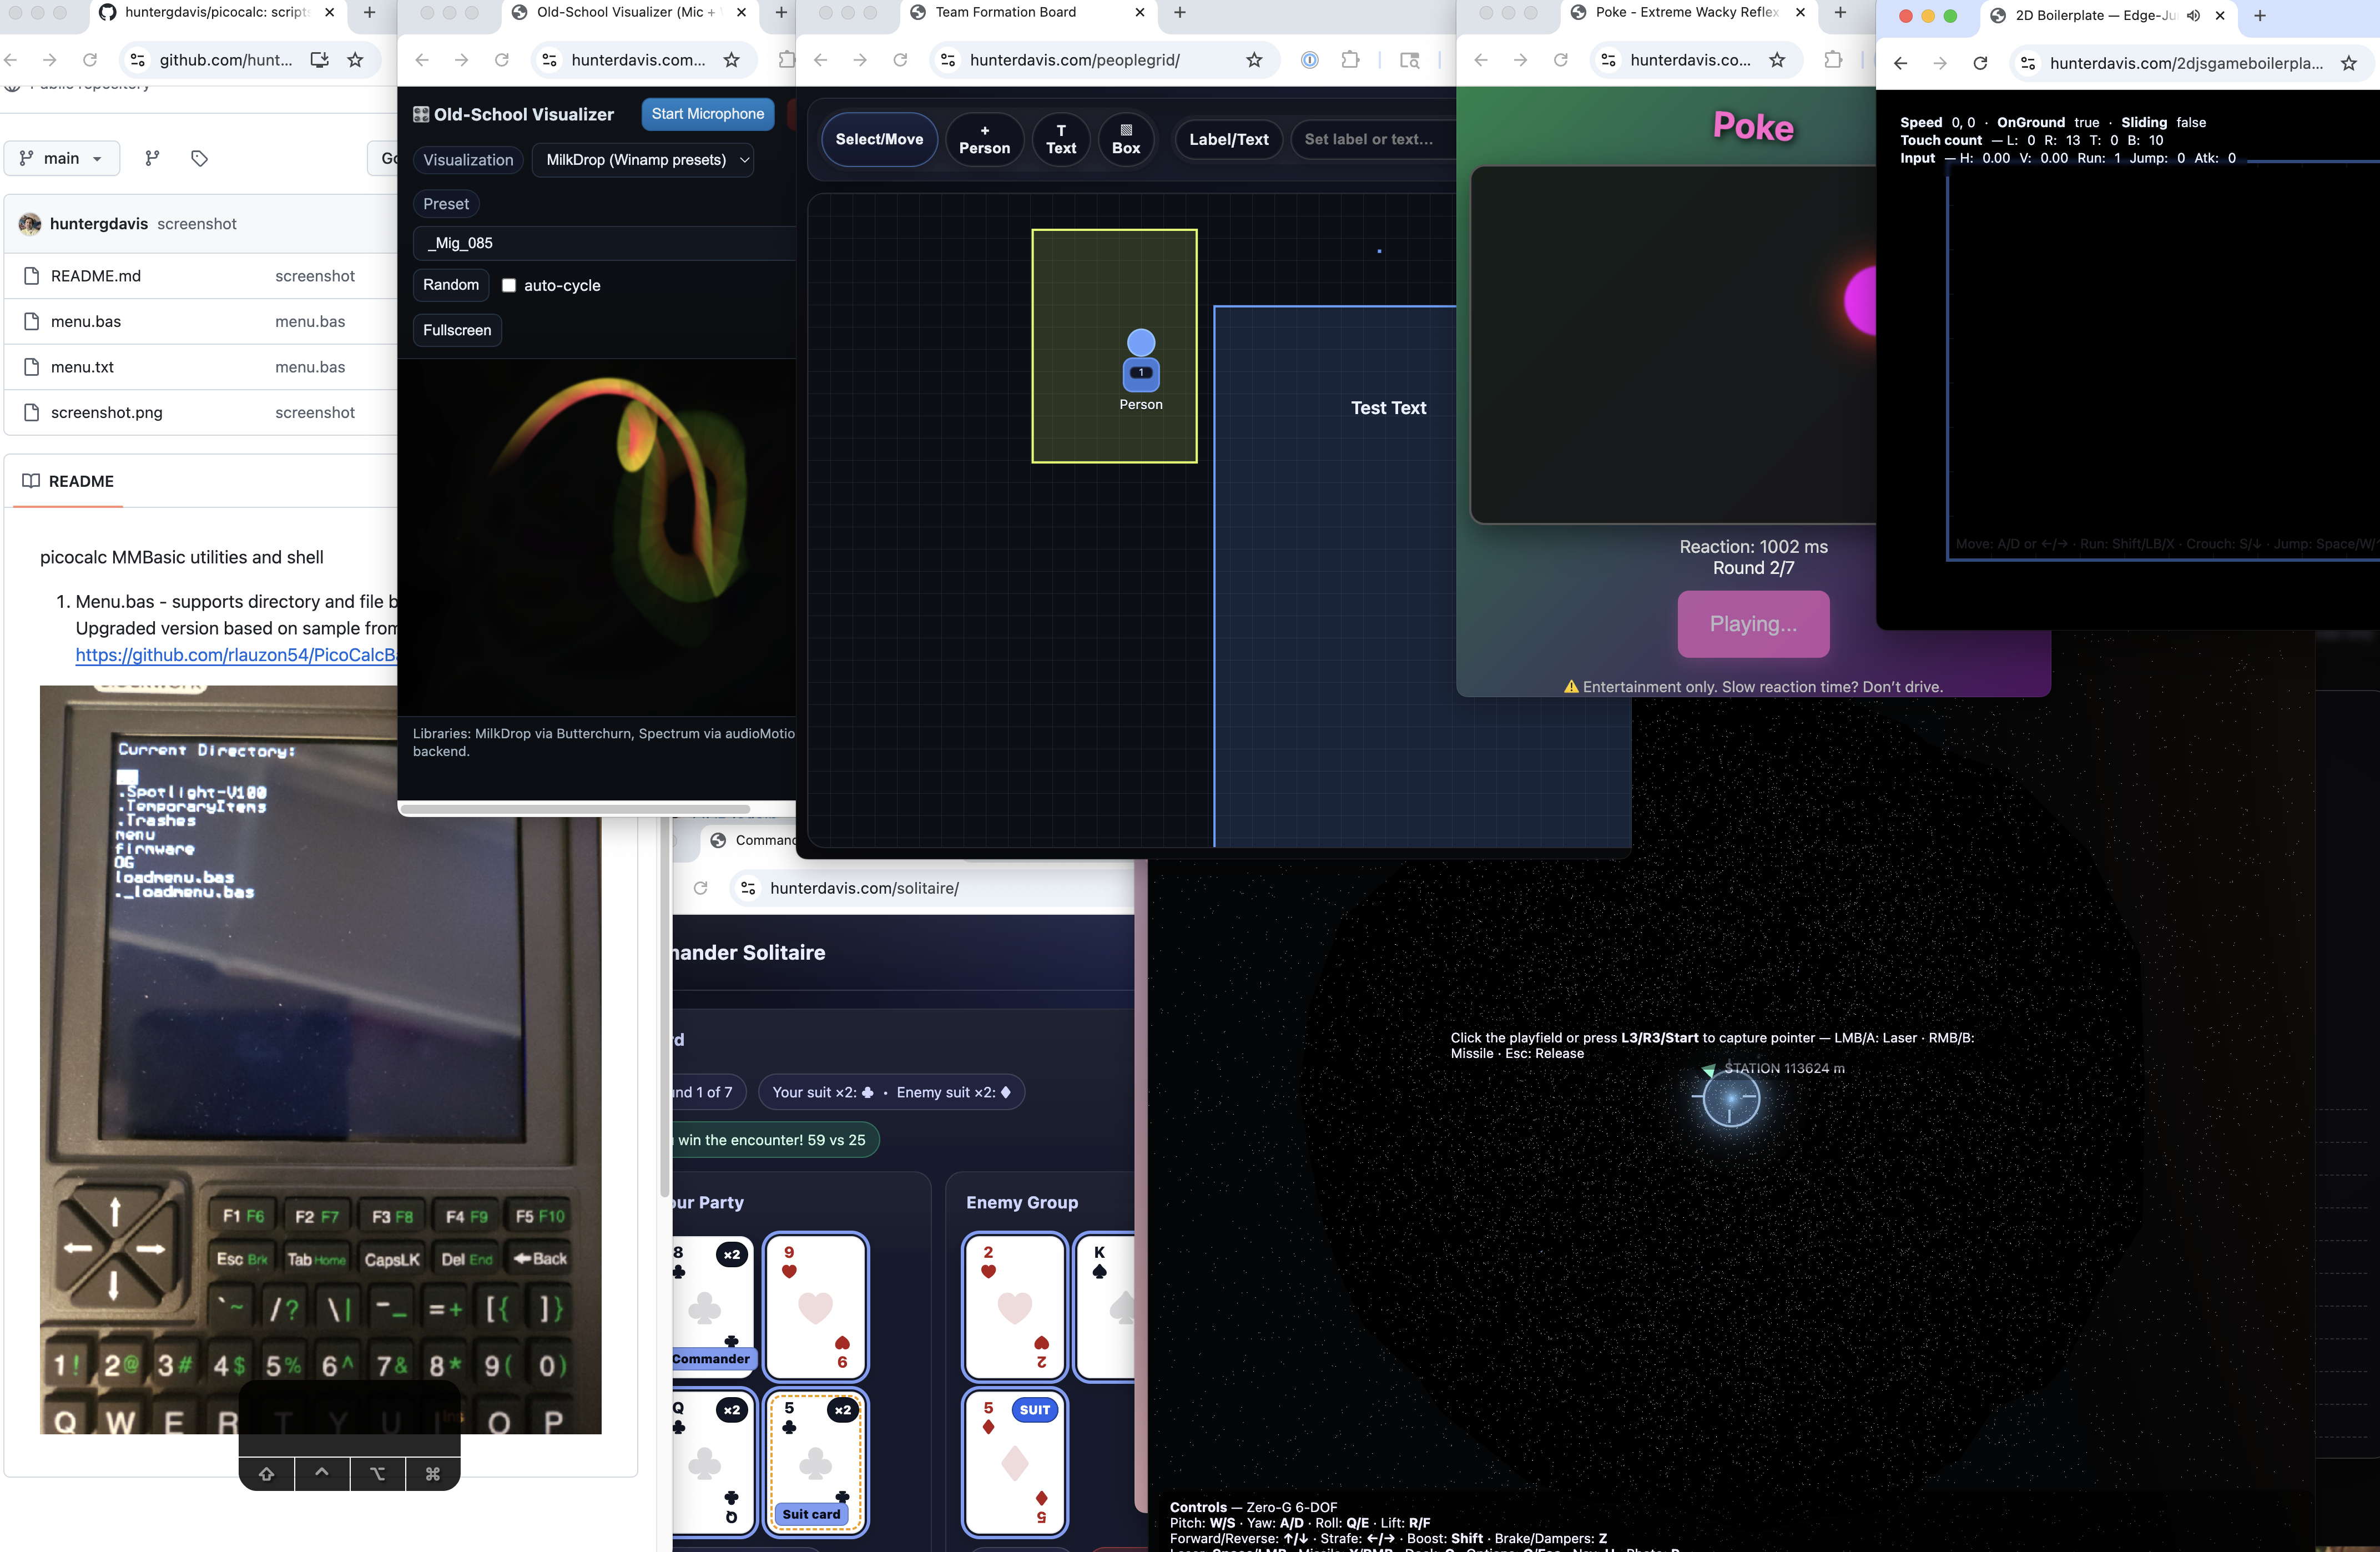Open the main branch dropdown

click(62, 158)
